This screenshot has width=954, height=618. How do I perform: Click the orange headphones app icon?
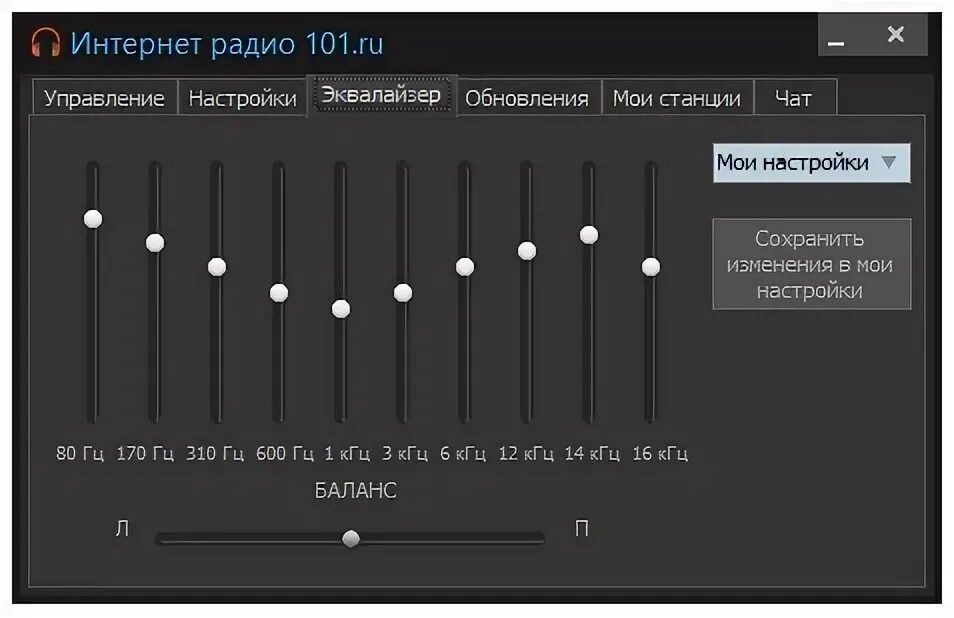tap(46, 43)
